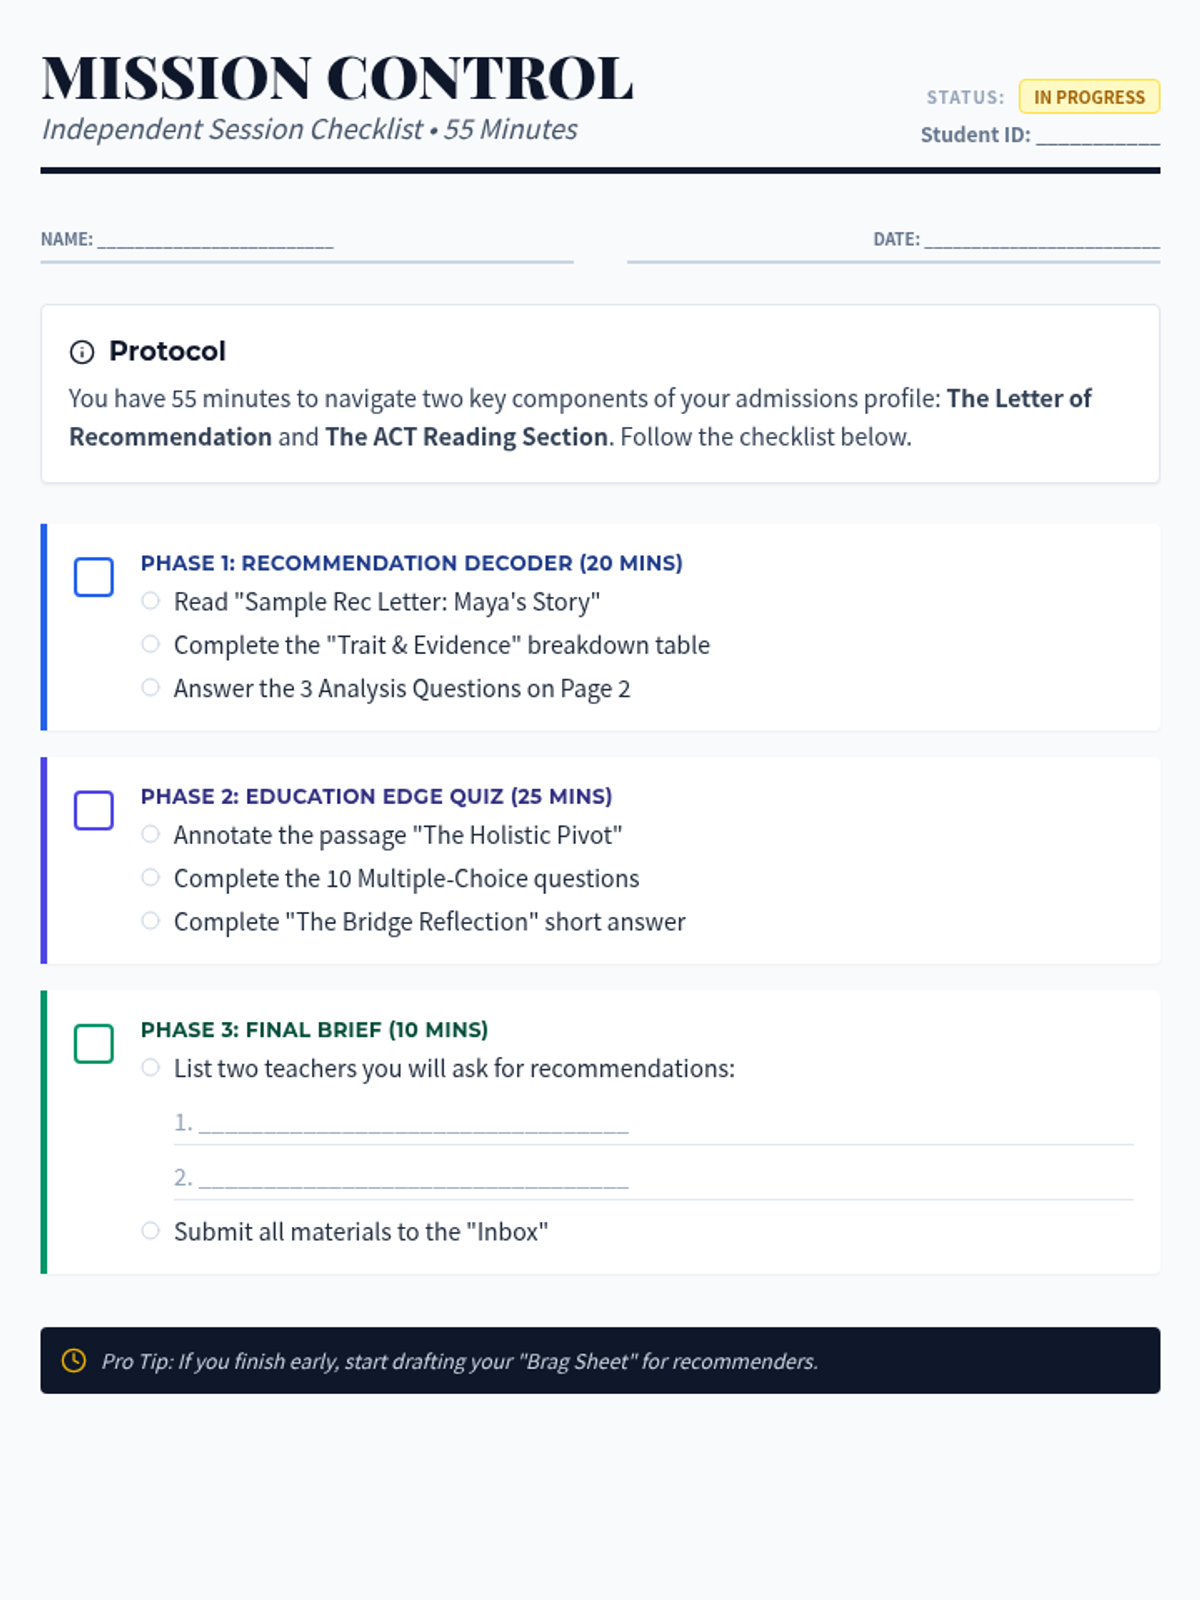Viewport: 1200px width, 1600px height.
Task: Tick the 'Trait & Evidence' breakdown table item
Action: click(150, 644)
